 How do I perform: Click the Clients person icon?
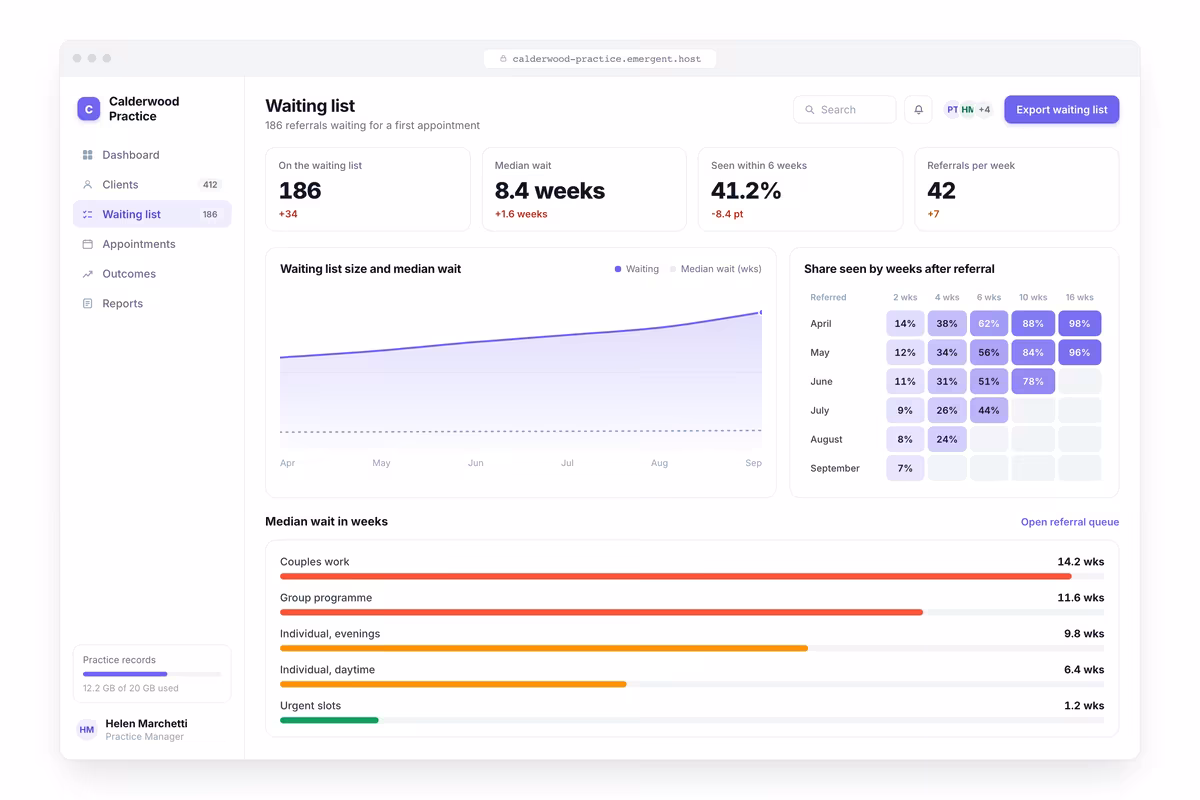point(87,185)
